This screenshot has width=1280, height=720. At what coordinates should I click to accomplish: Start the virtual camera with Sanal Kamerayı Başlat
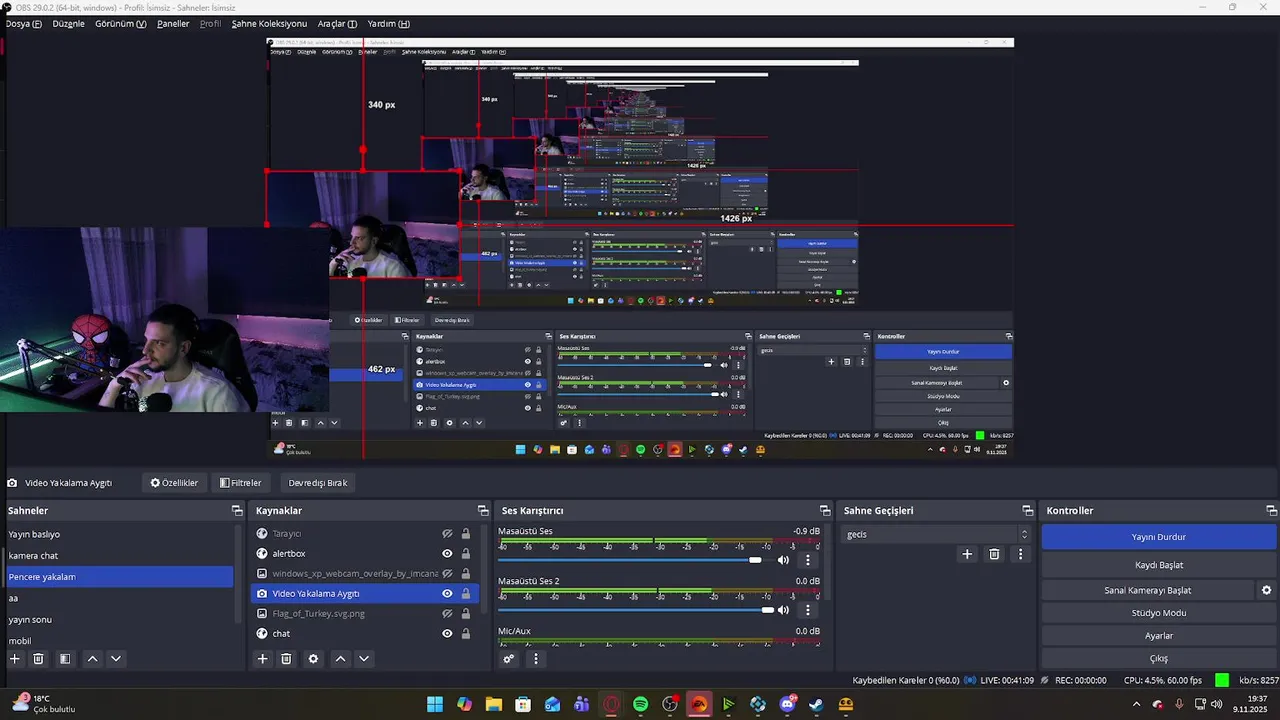point(1147,590)
